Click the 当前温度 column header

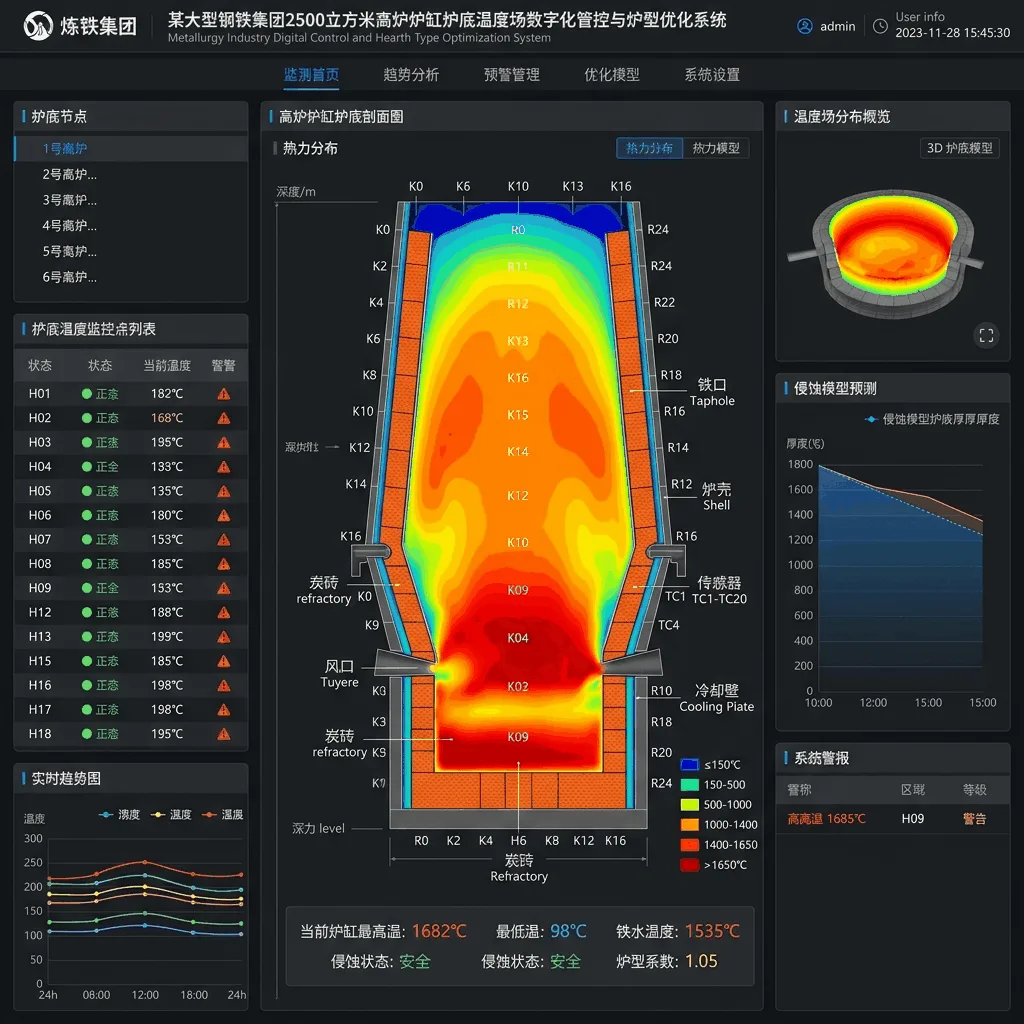tap(167, 366)
